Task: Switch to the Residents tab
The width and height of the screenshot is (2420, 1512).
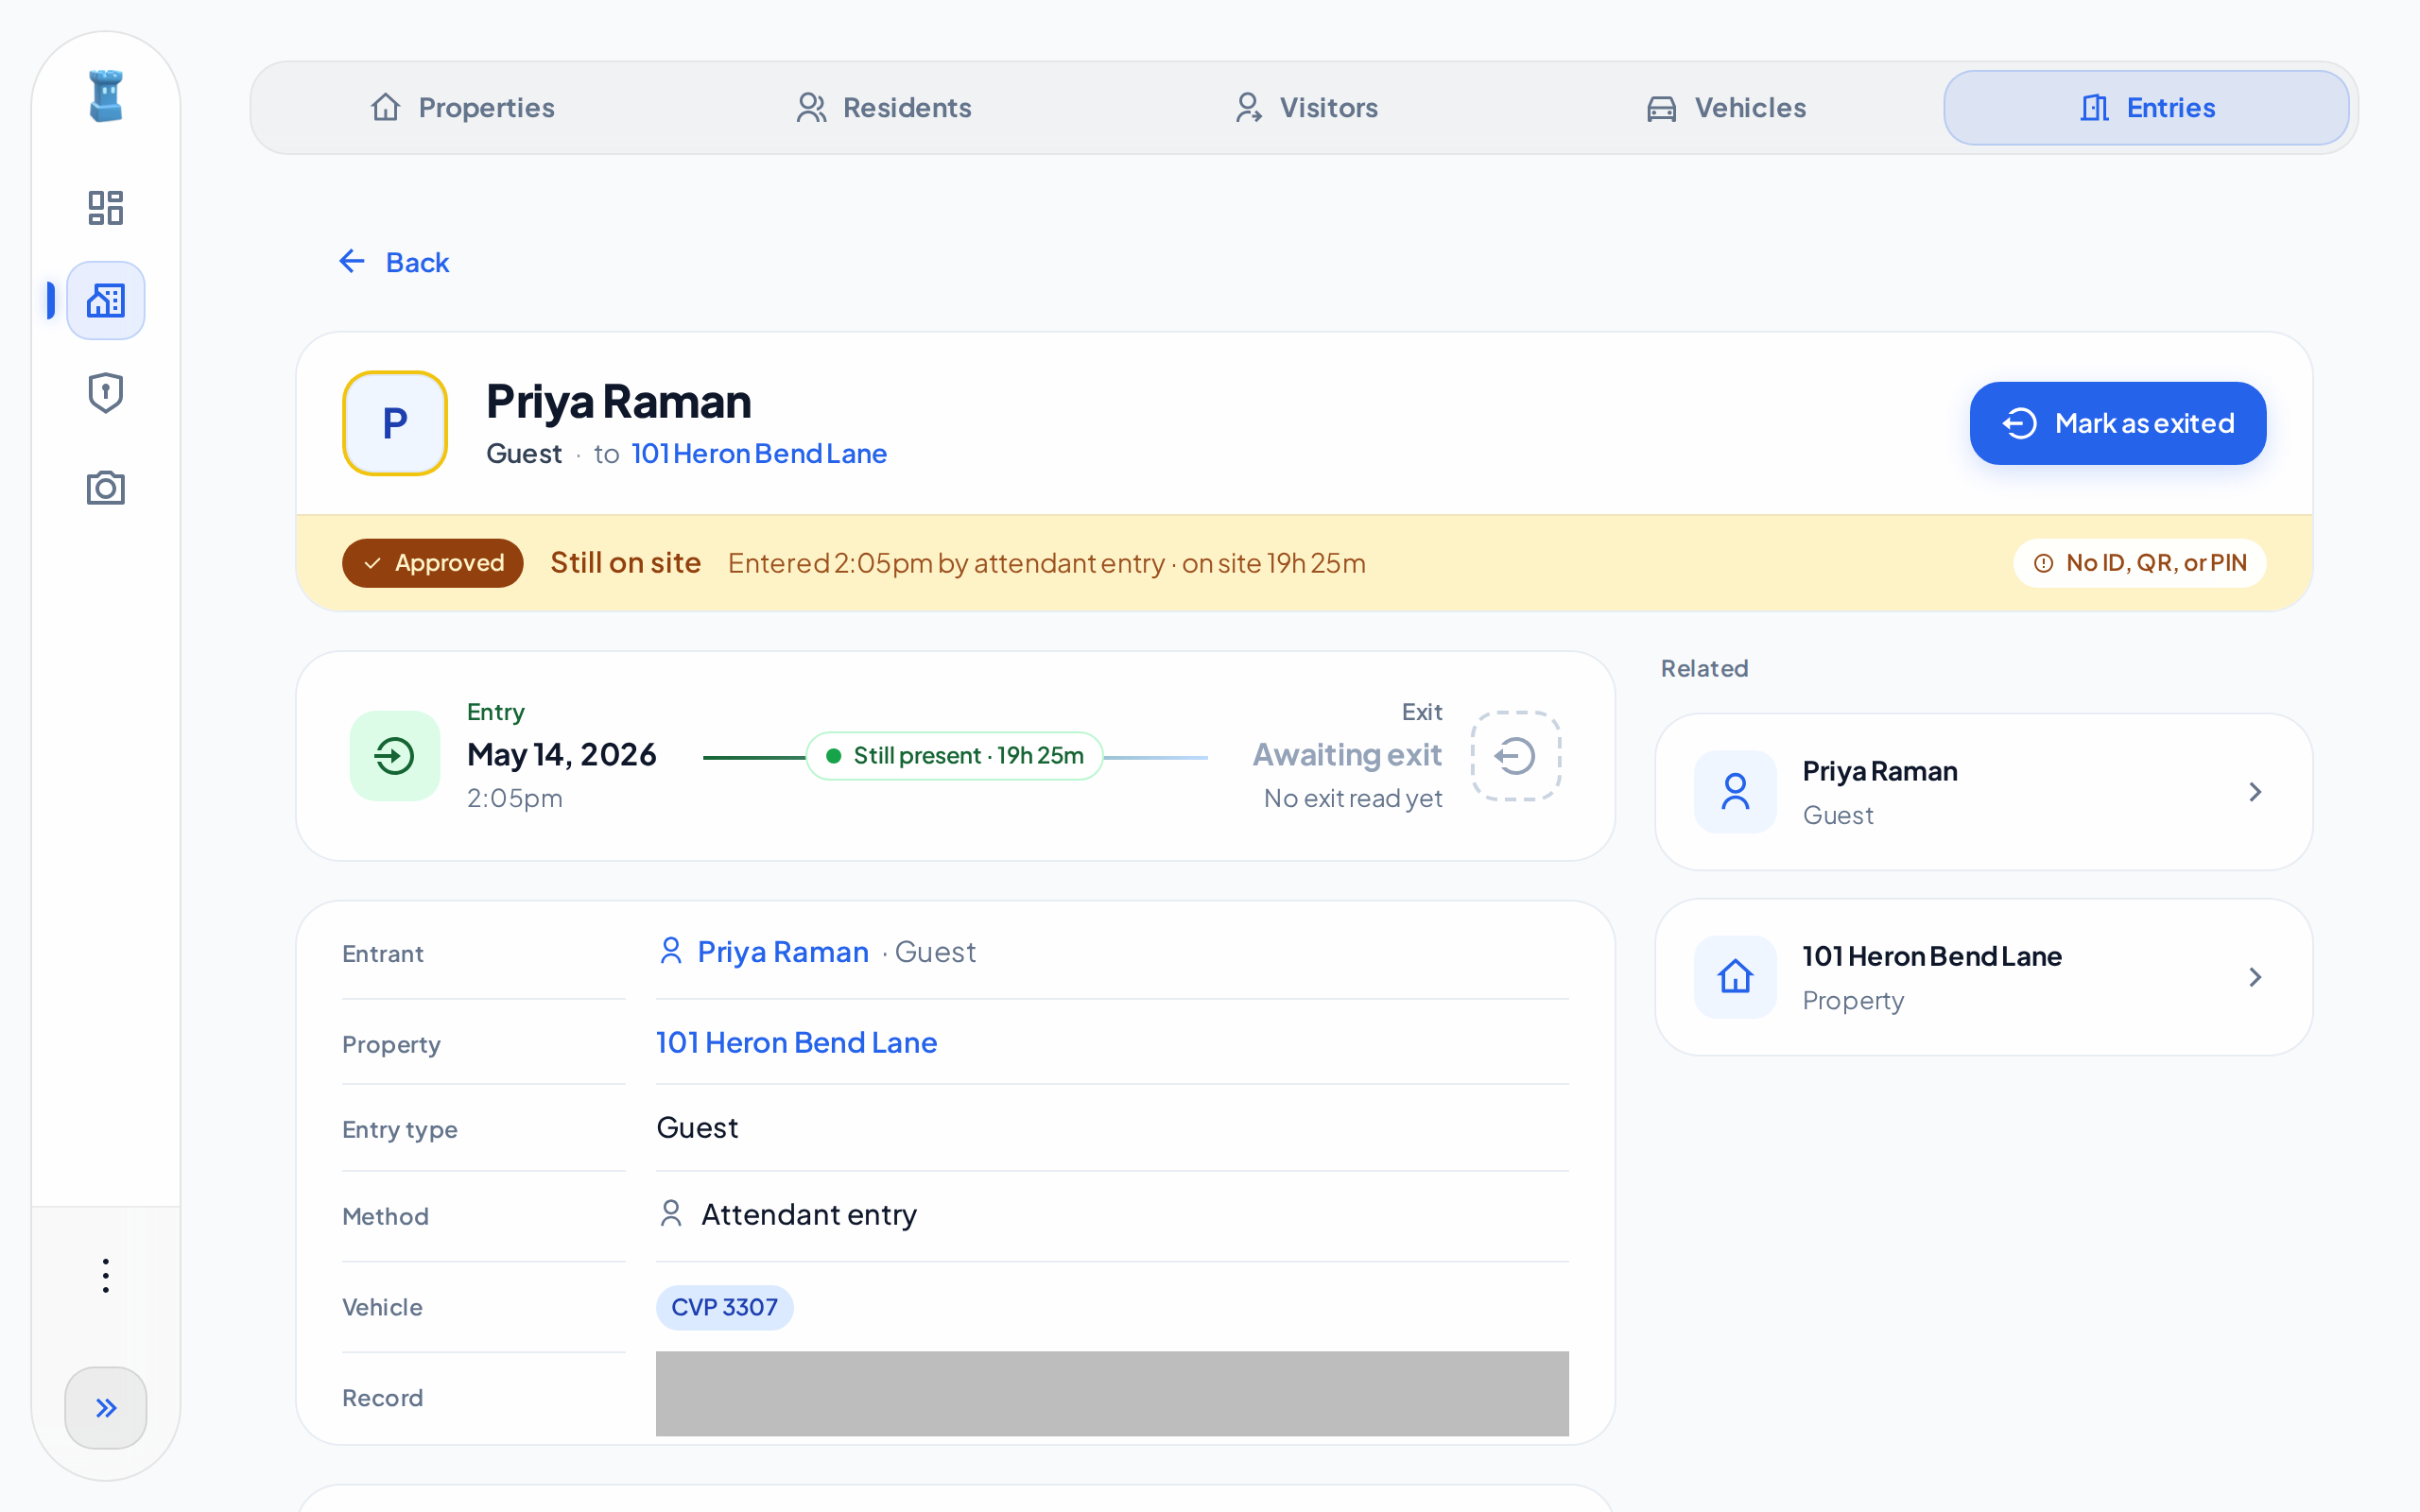Action: [883, 108]
